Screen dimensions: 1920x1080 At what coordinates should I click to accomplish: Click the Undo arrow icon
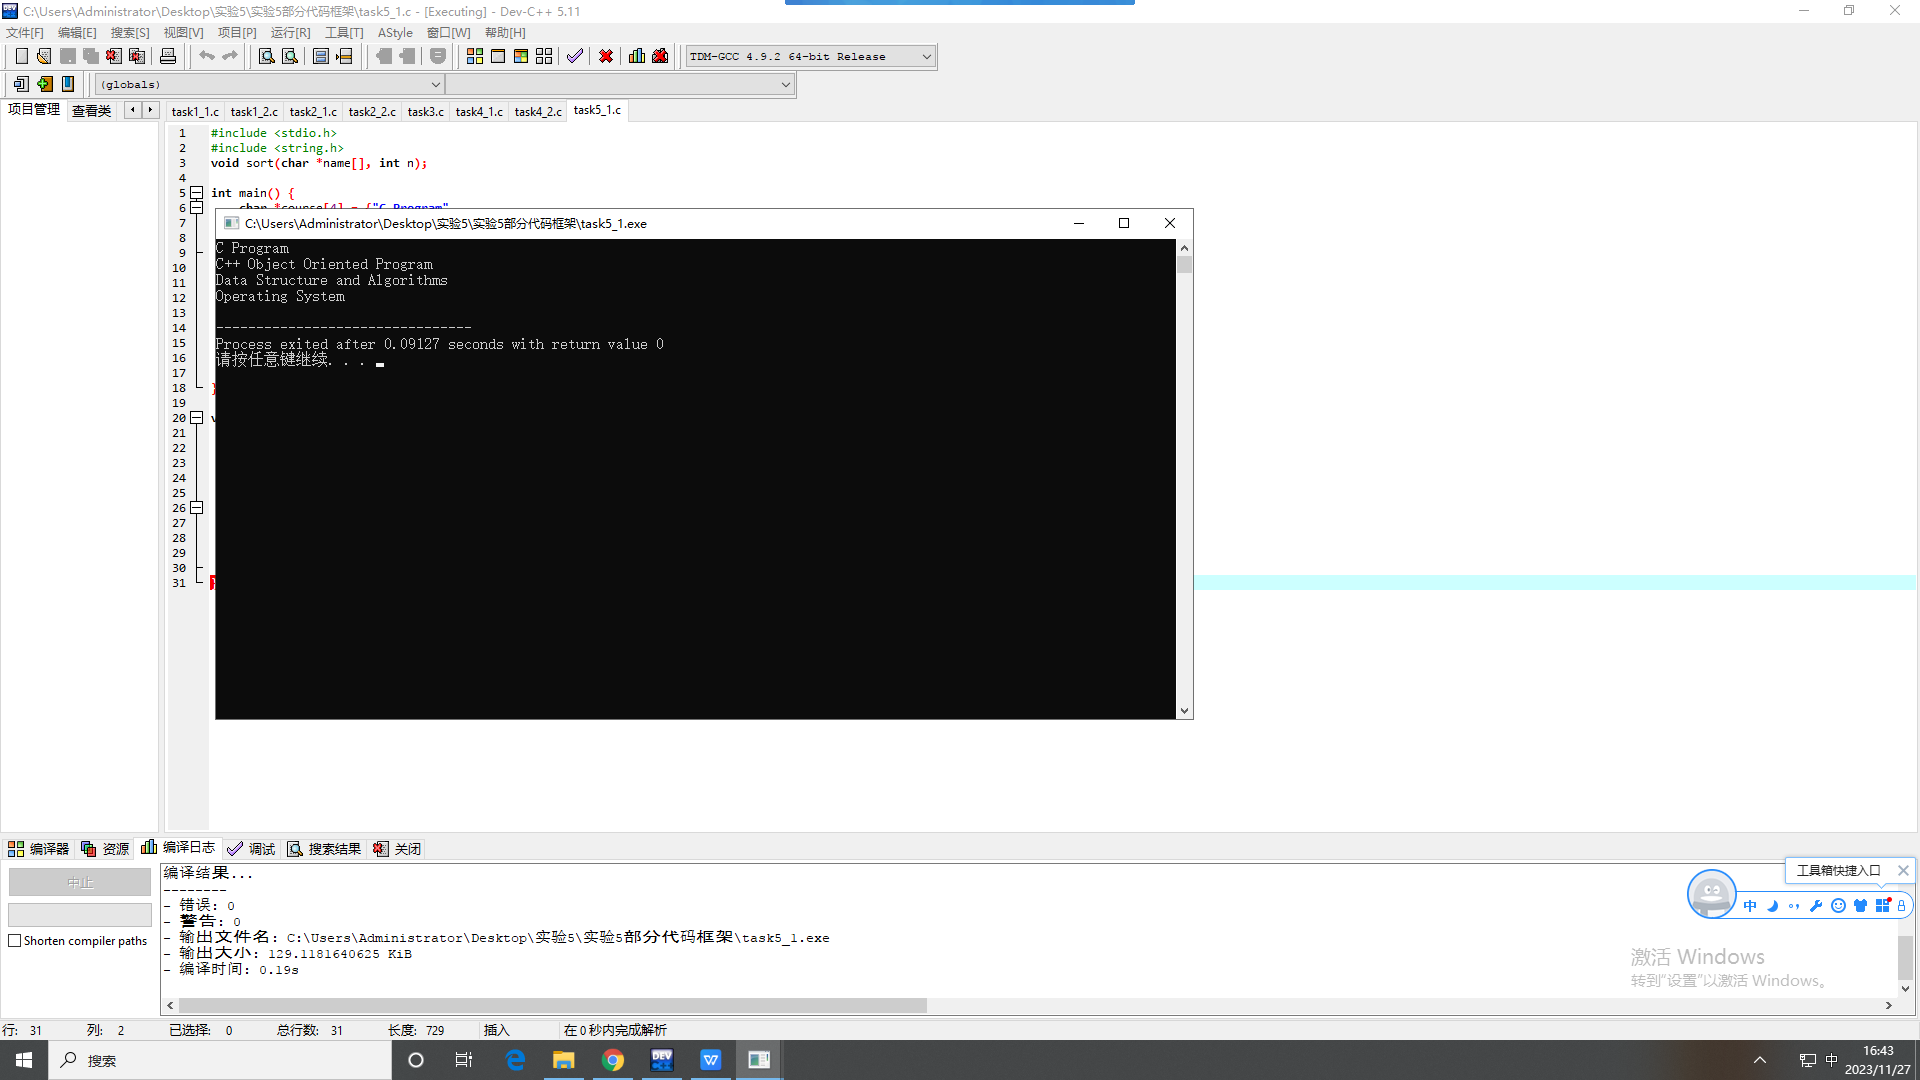coord(206,56)
